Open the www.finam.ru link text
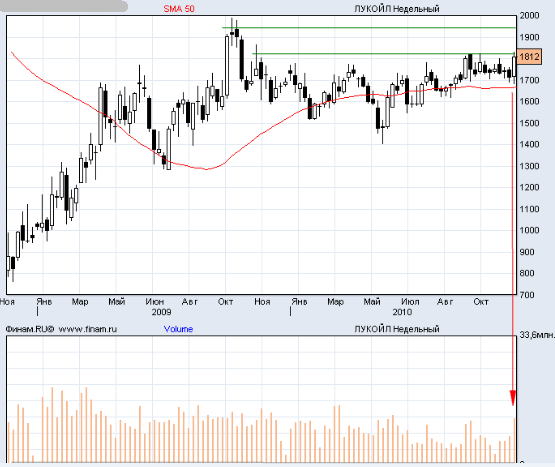The width and height of the screenshot is (555, 467). click(87, 329)
